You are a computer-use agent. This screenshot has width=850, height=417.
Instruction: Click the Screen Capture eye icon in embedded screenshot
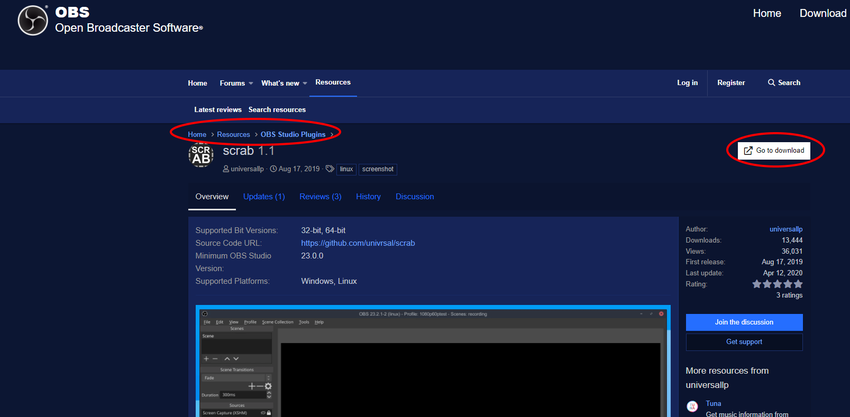262,413
